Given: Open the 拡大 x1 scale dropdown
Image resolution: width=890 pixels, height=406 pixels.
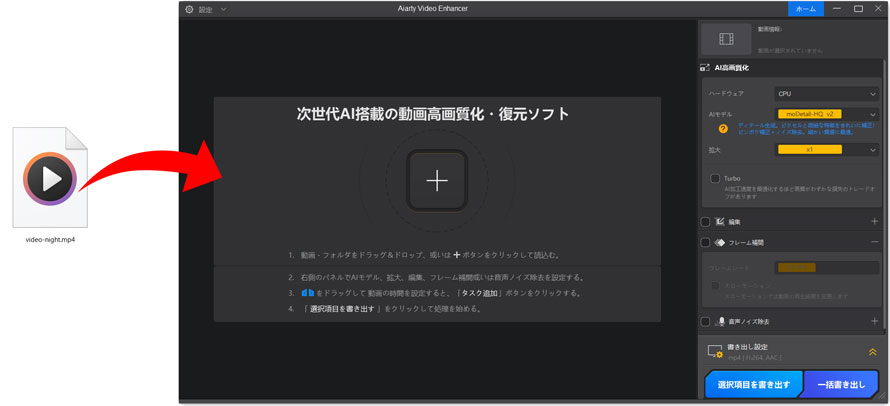Looking at the screenshot, I should click(x=826, y=150).
